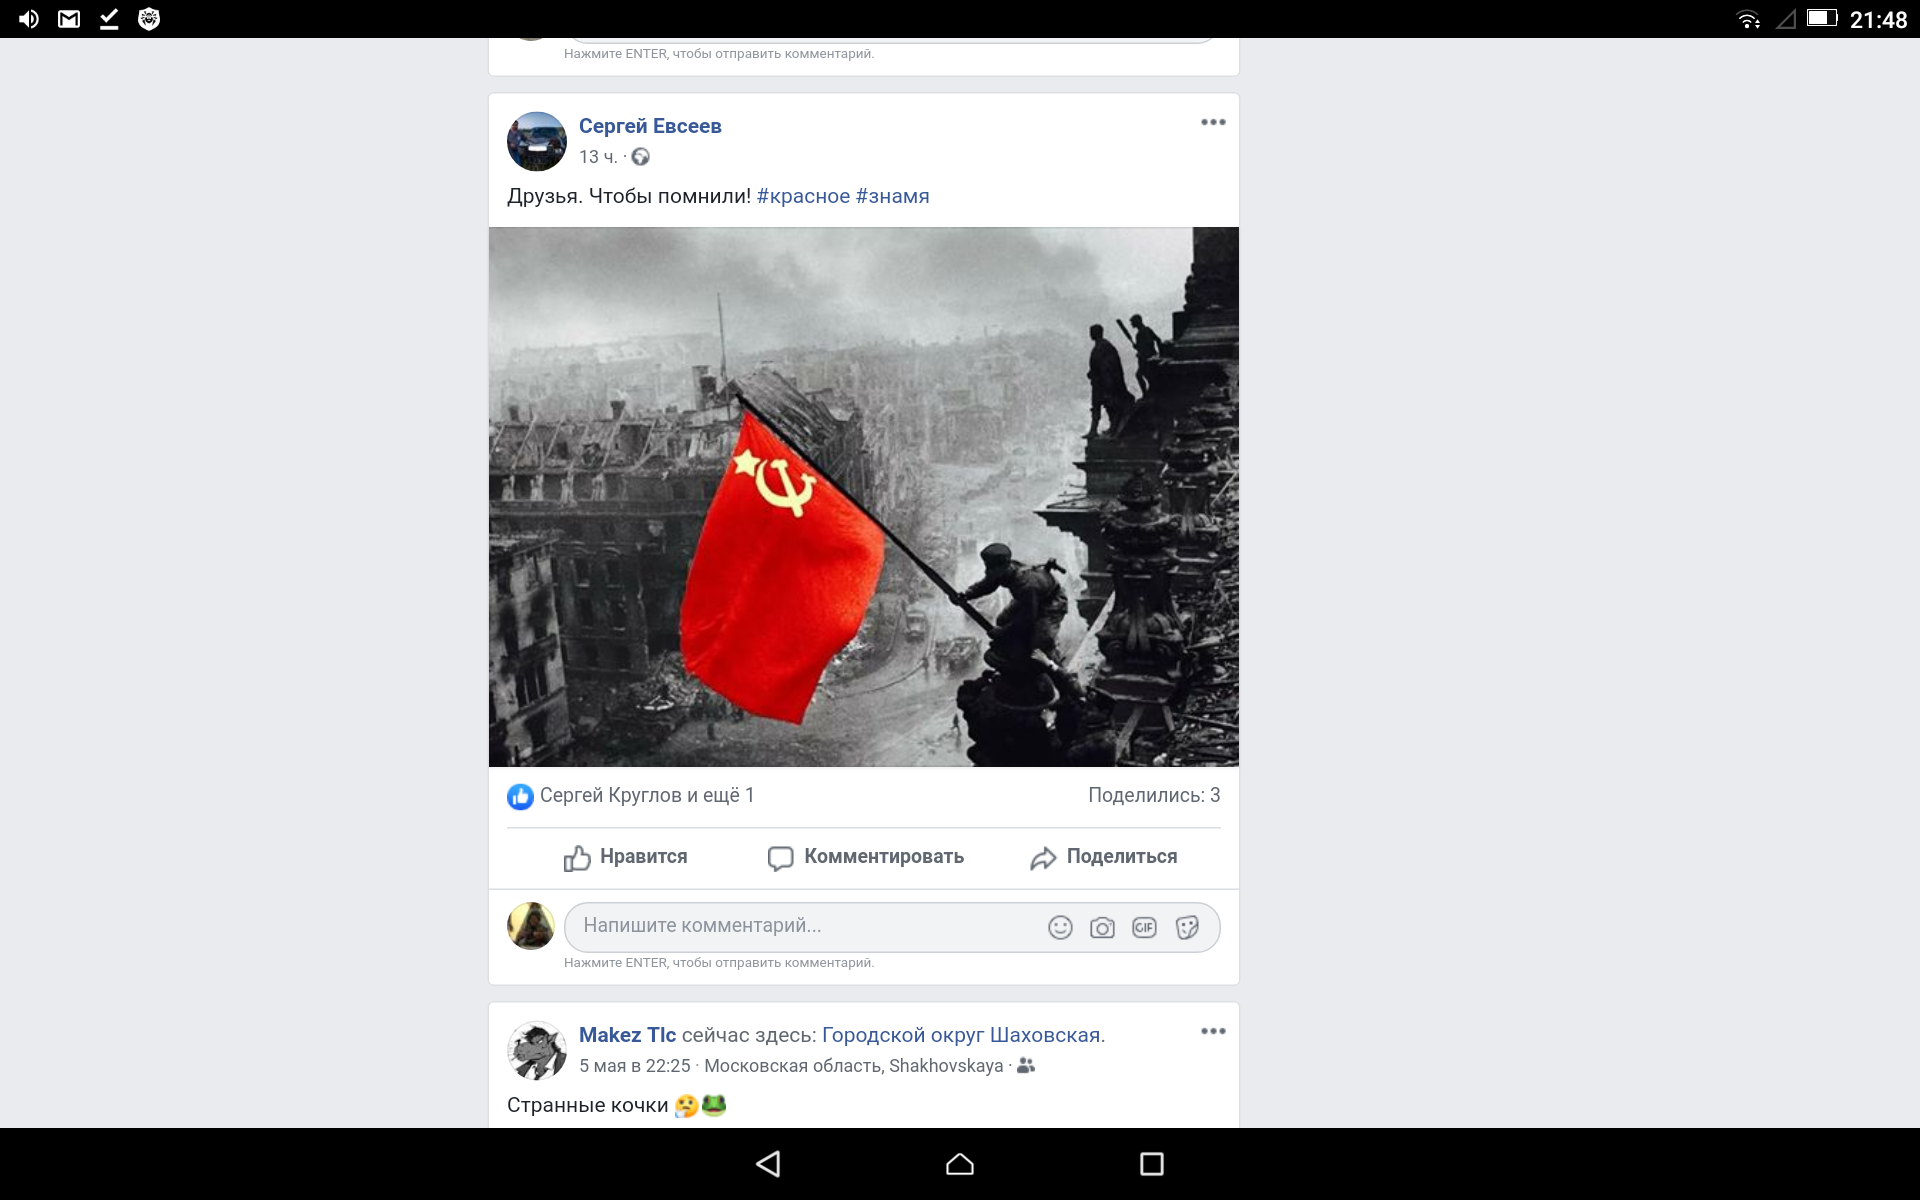Screen dimensions: 1920x1200
Task: Open Makez Tlc profile picture
Action: tap(537, 1050)
